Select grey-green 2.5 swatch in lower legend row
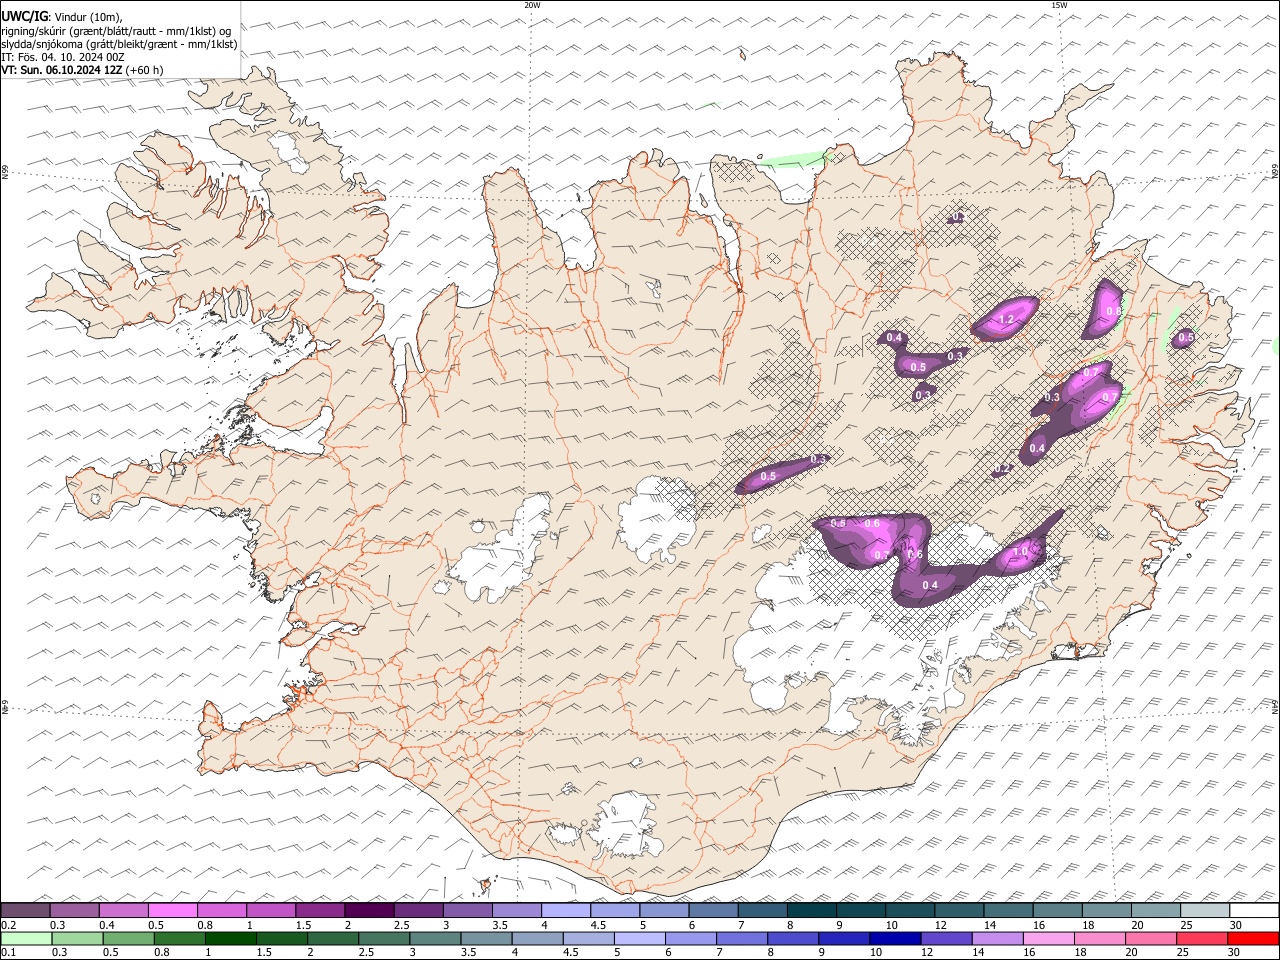 tap(383, 939)
